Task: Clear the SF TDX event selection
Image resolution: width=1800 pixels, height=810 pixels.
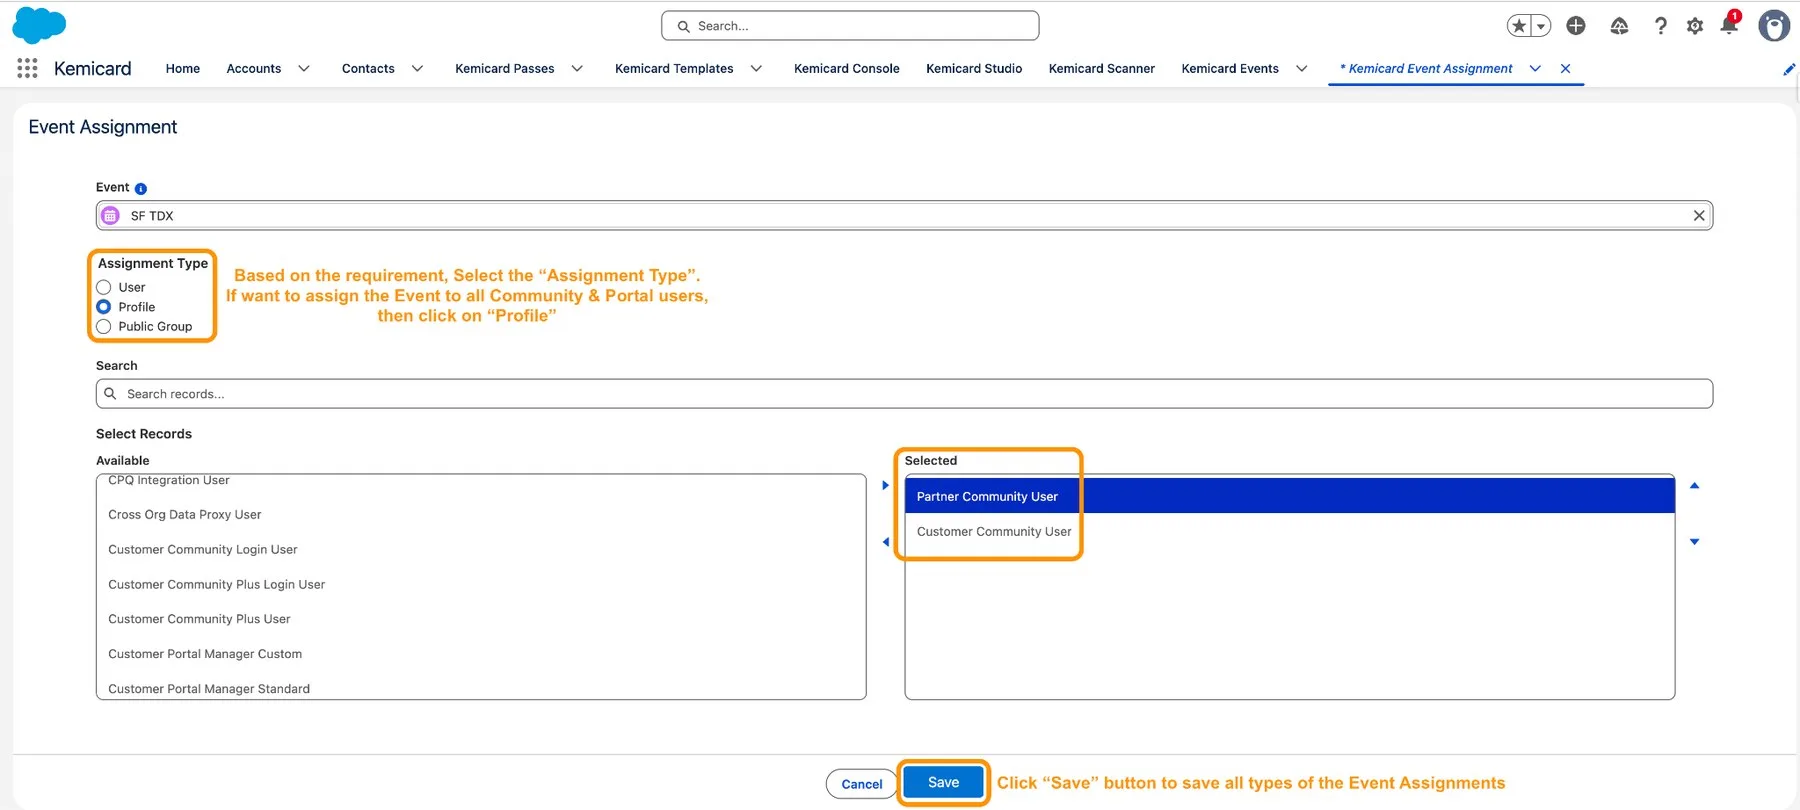Action: [1698, 215]
